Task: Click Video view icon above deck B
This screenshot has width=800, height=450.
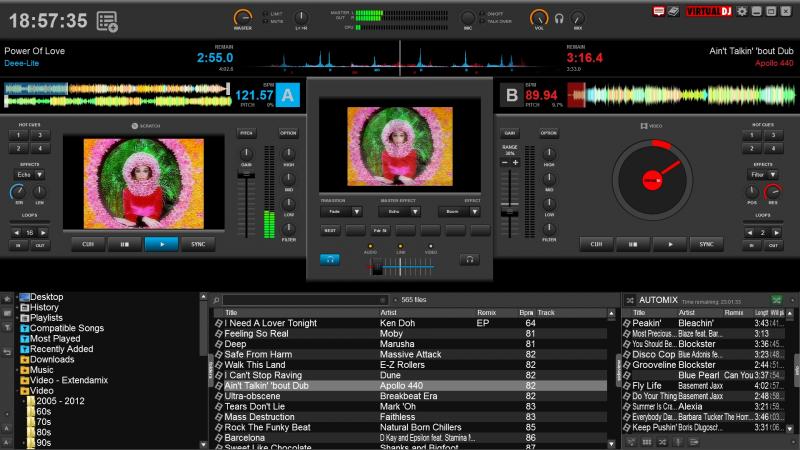Action: (x=644, y=126)
